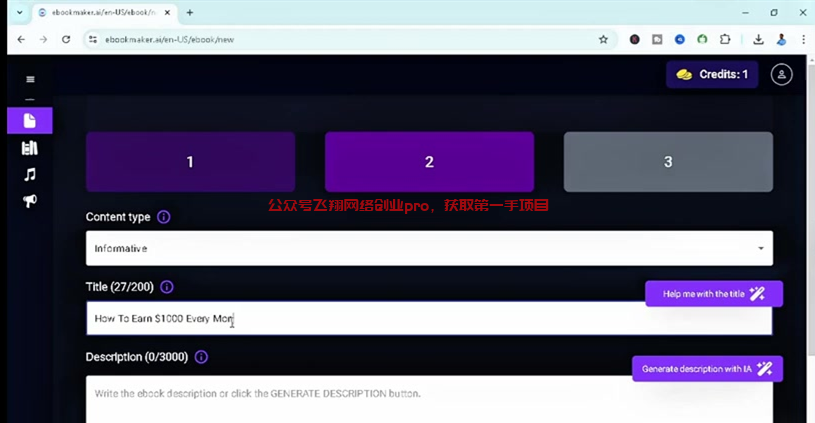Open the hamburger menu in the sidebar

click(30, 79)
